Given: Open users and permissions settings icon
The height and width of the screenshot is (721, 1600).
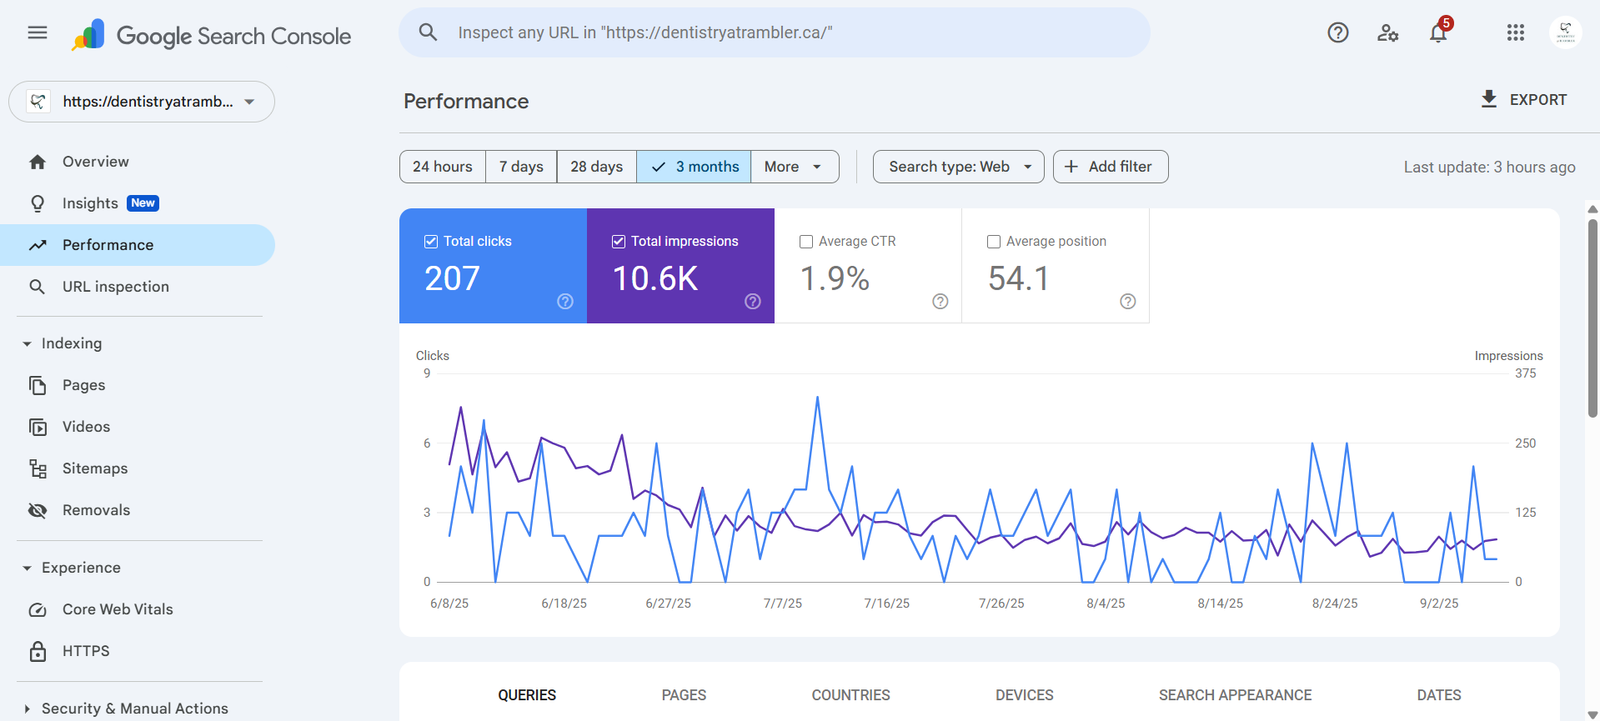Looking at the screenshot, I should [1387, 33].
